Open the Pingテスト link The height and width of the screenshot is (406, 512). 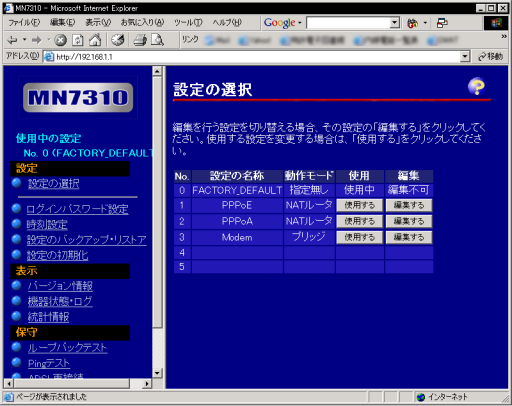[49, 363]
